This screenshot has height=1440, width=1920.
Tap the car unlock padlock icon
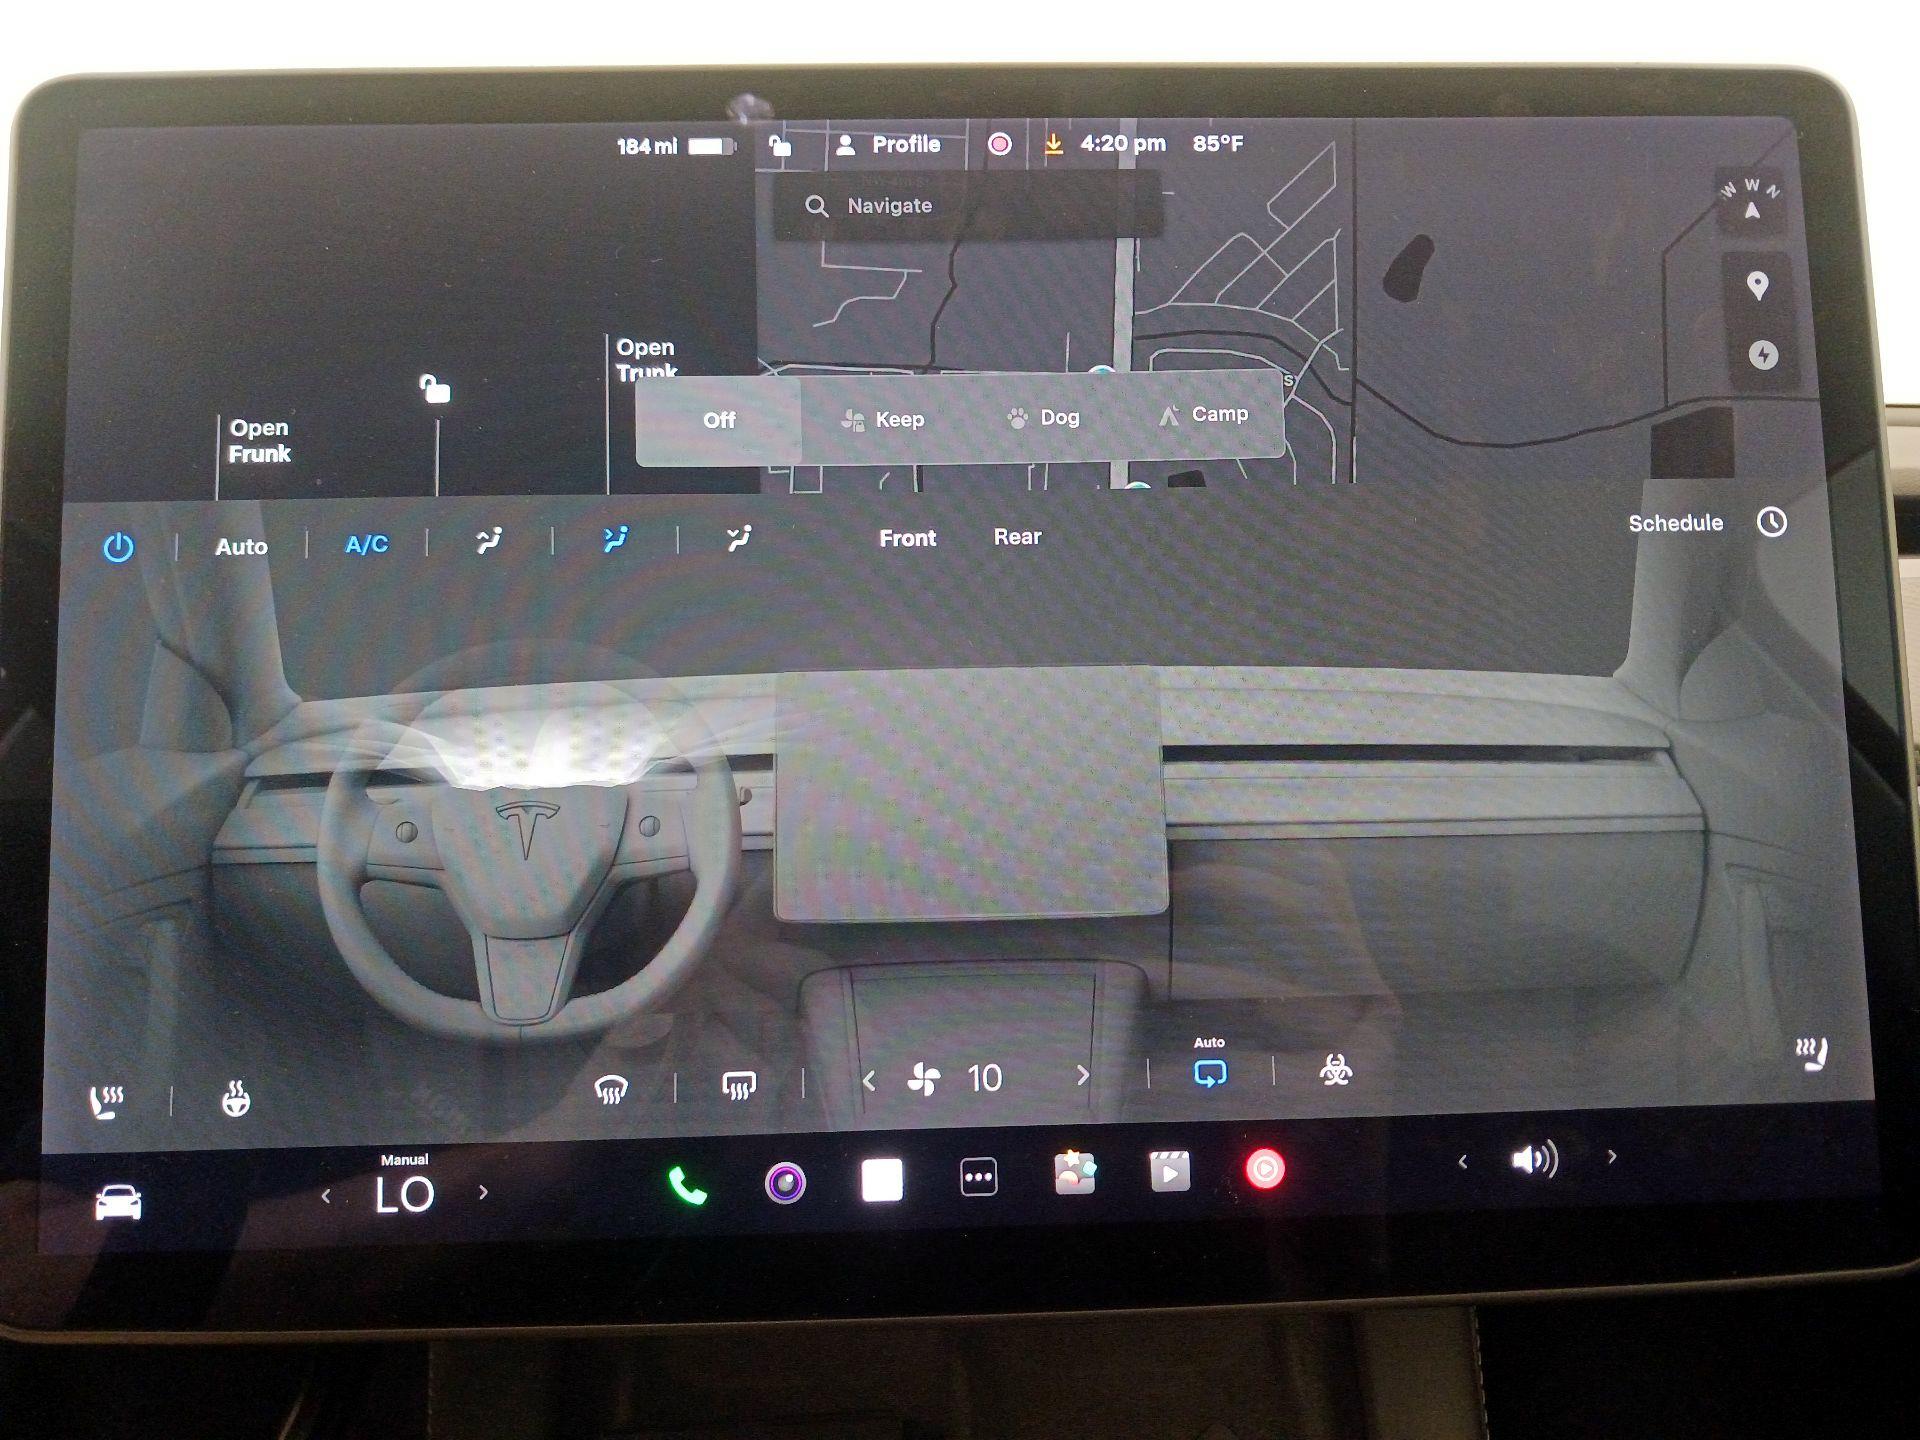tap(434, 388)
